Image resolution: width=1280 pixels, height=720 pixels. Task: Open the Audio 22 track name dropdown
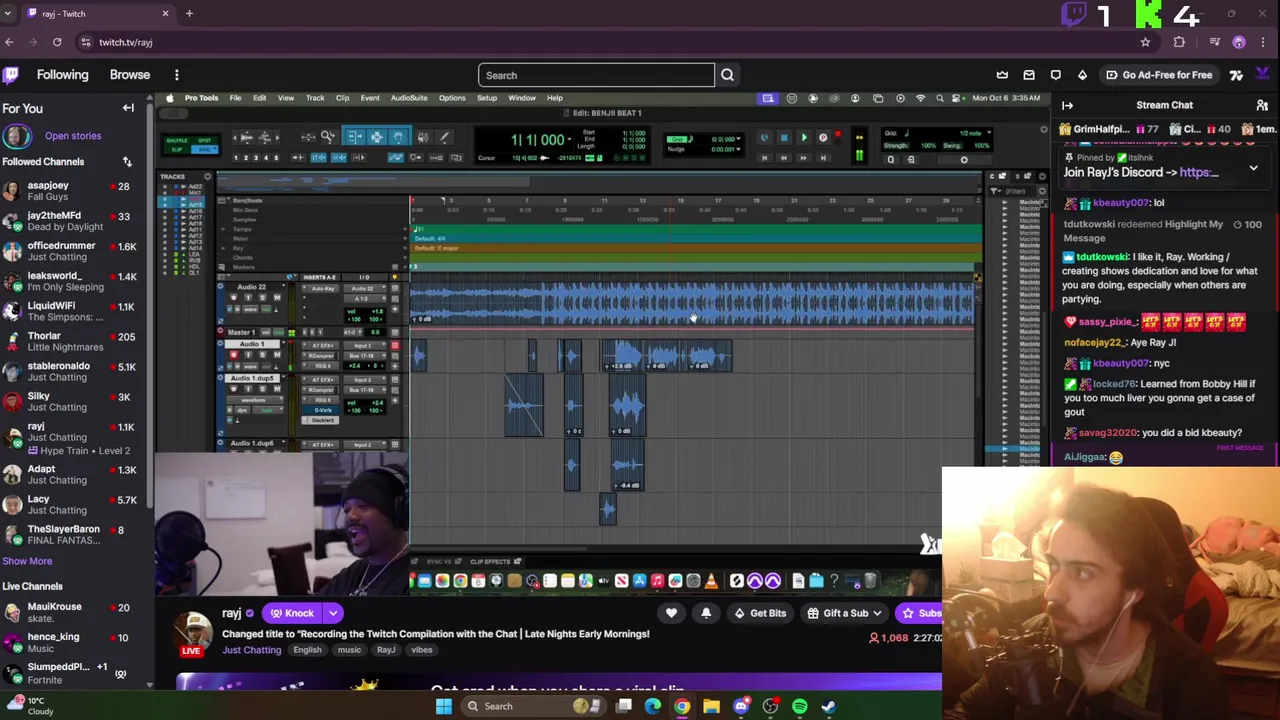click(283, 286)
